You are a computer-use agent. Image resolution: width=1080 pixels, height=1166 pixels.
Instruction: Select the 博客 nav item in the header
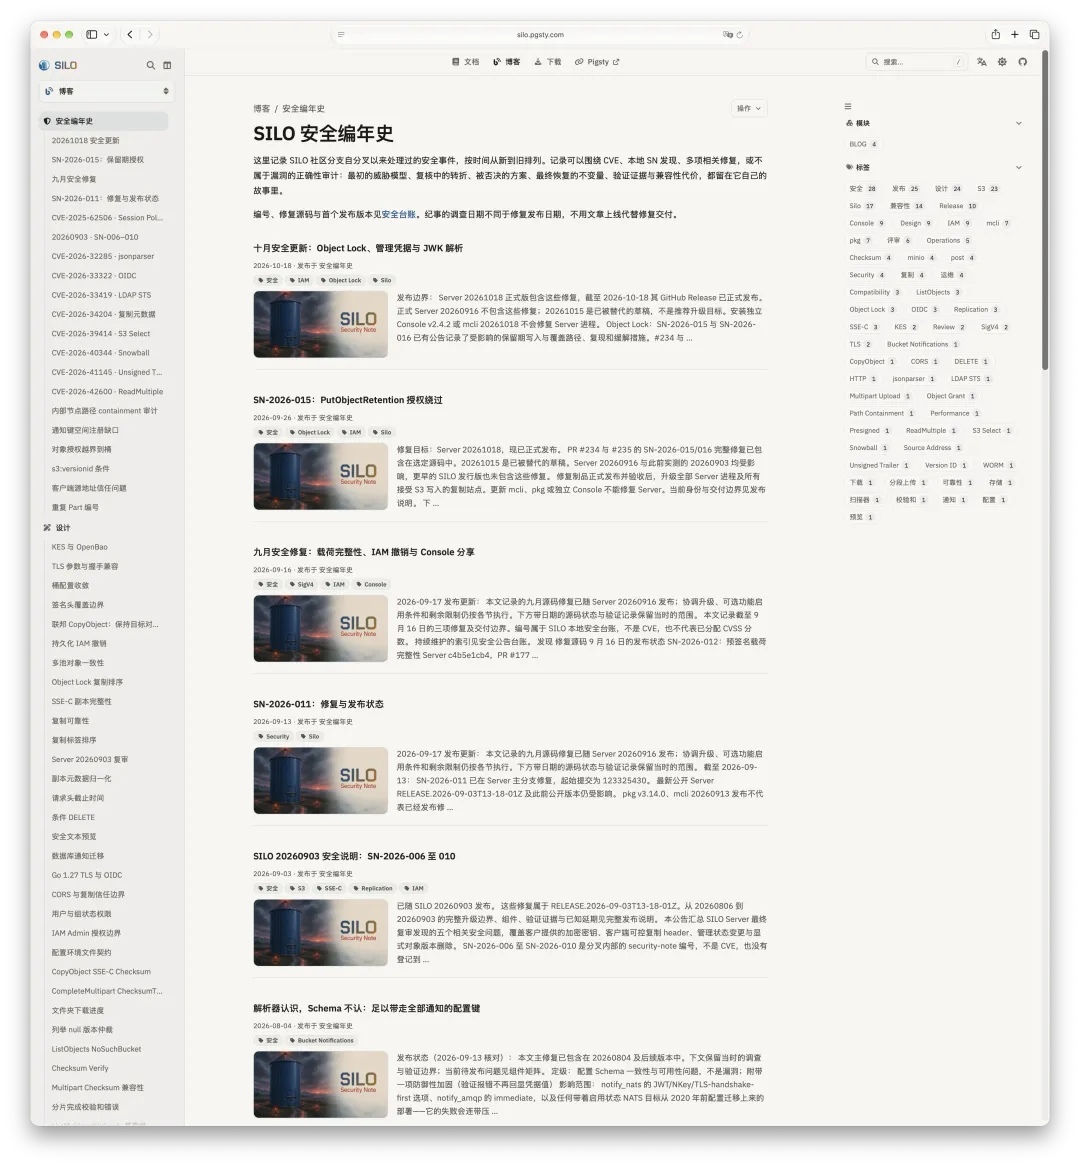[x=507, y=62]
